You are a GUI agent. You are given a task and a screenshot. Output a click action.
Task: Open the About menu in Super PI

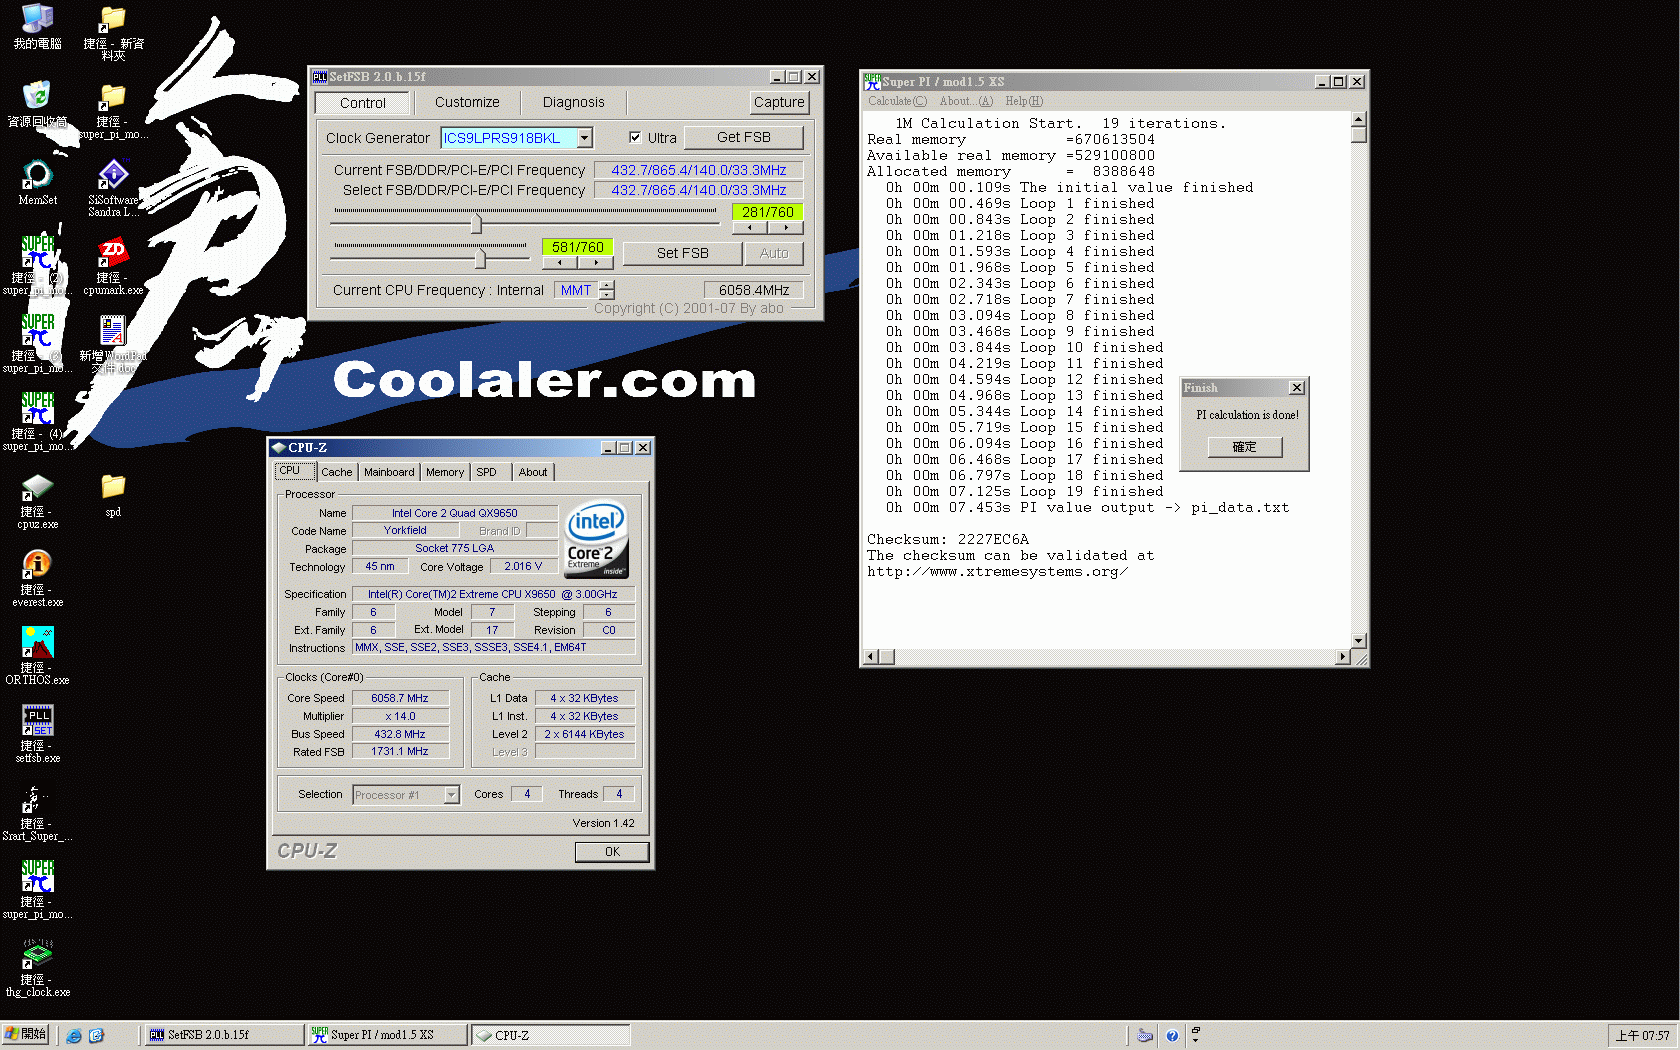pyautogui.click(x=966, y=101)
